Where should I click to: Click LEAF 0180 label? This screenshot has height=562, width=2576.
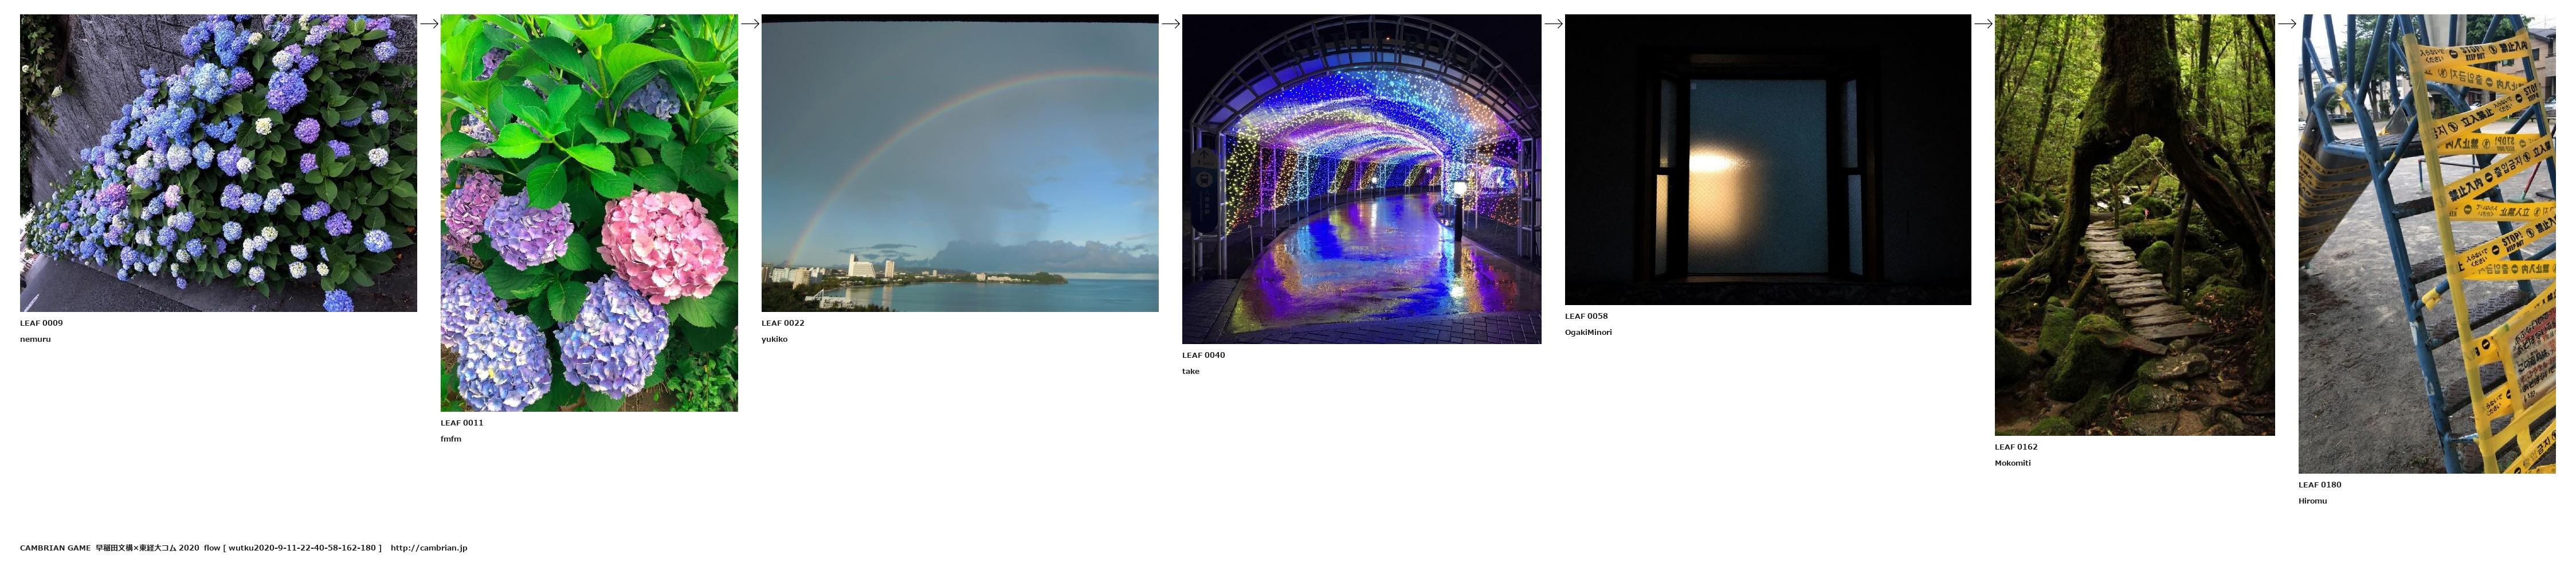point(2319,485)
